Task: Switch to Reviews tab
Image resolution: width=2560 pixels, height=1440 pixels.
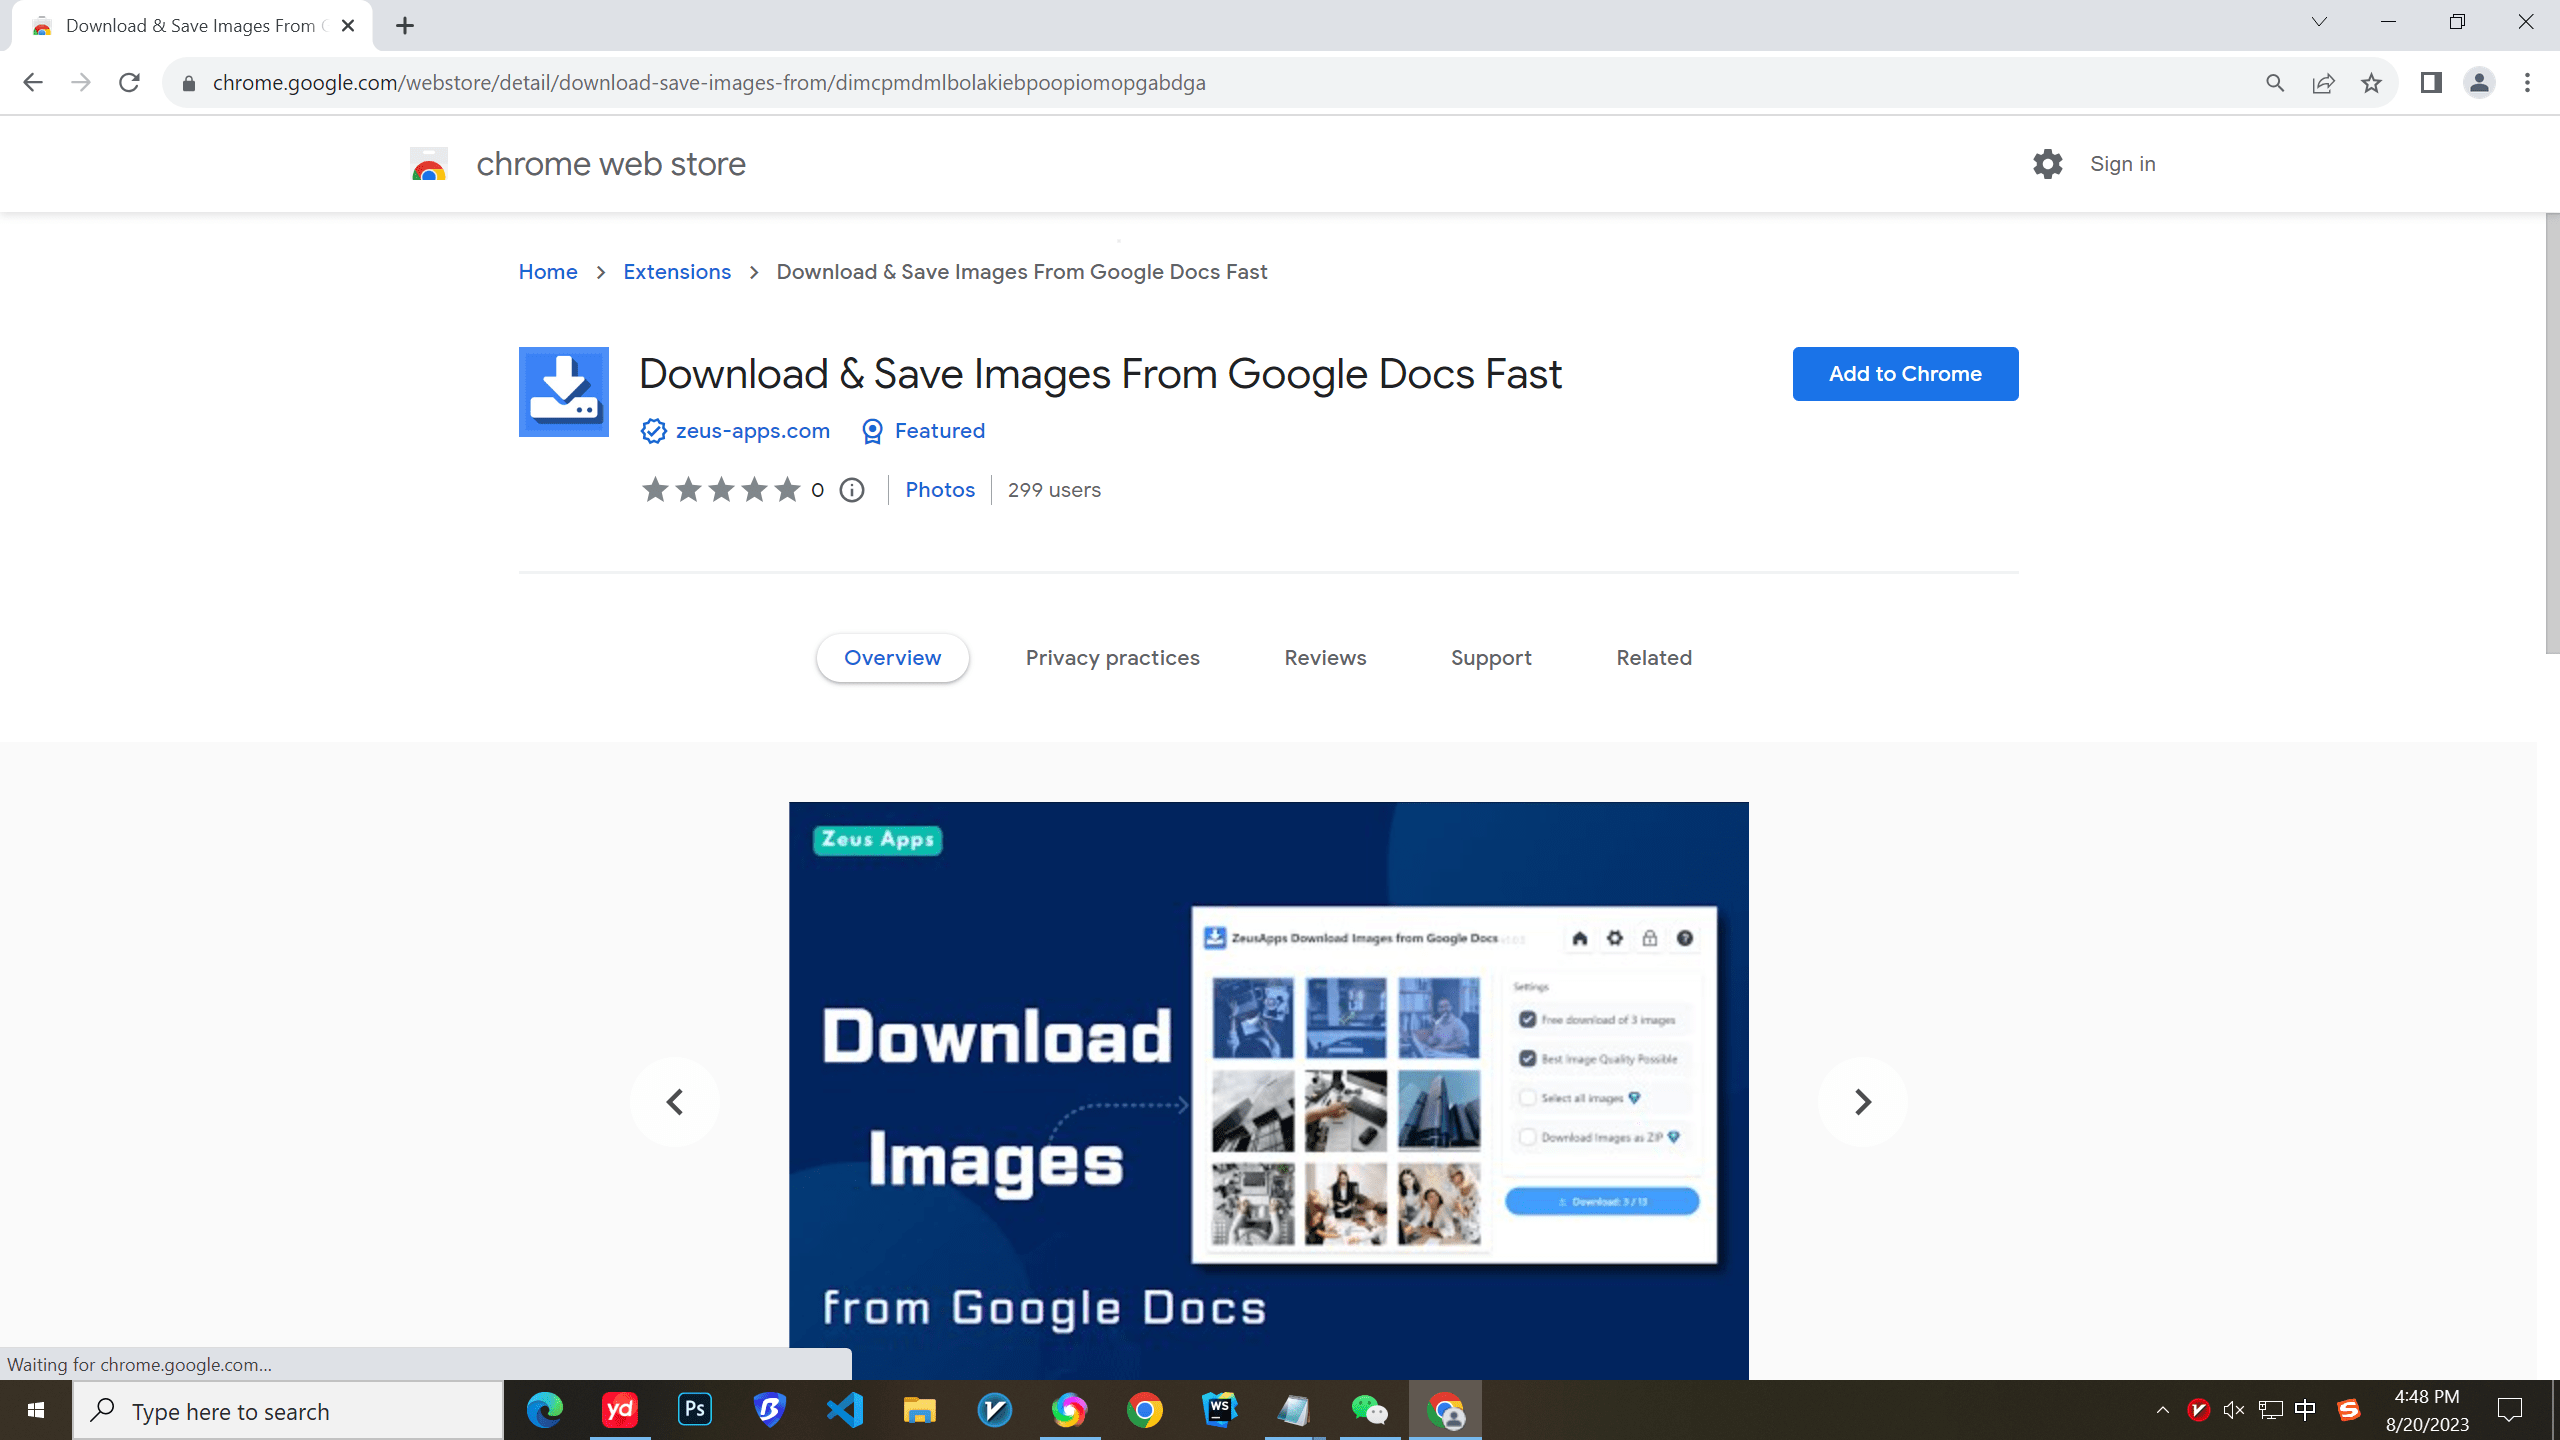Action: (x=1325, y=658)
